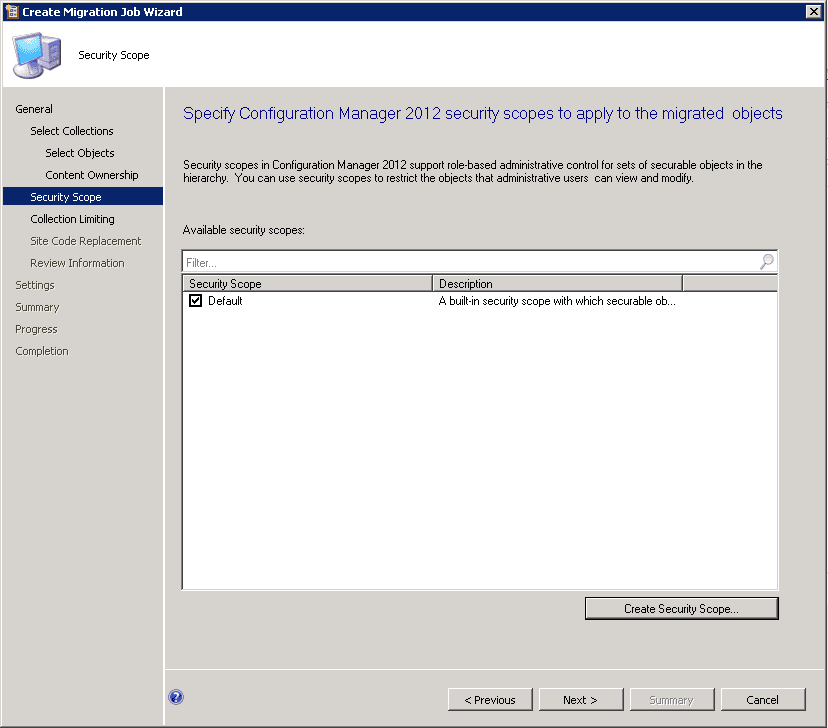
Task: Go back with the Previous button
Action: 490,699
